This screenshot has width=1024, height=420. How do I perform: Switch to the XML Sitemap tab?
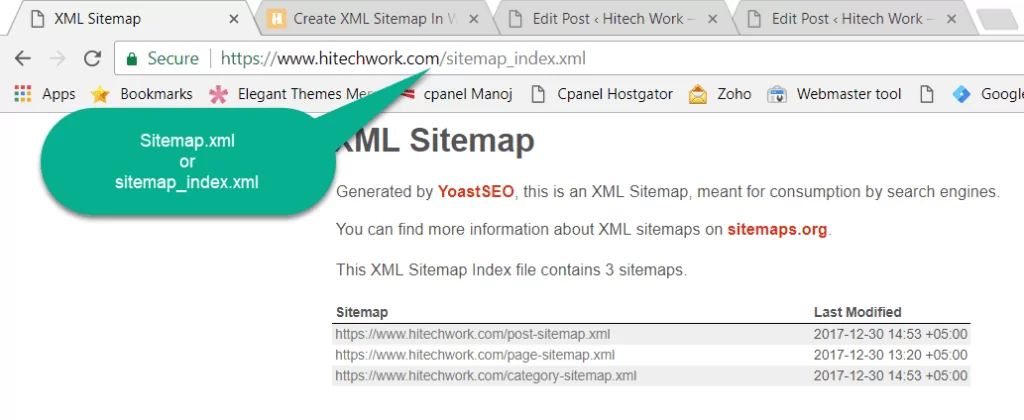131,19
